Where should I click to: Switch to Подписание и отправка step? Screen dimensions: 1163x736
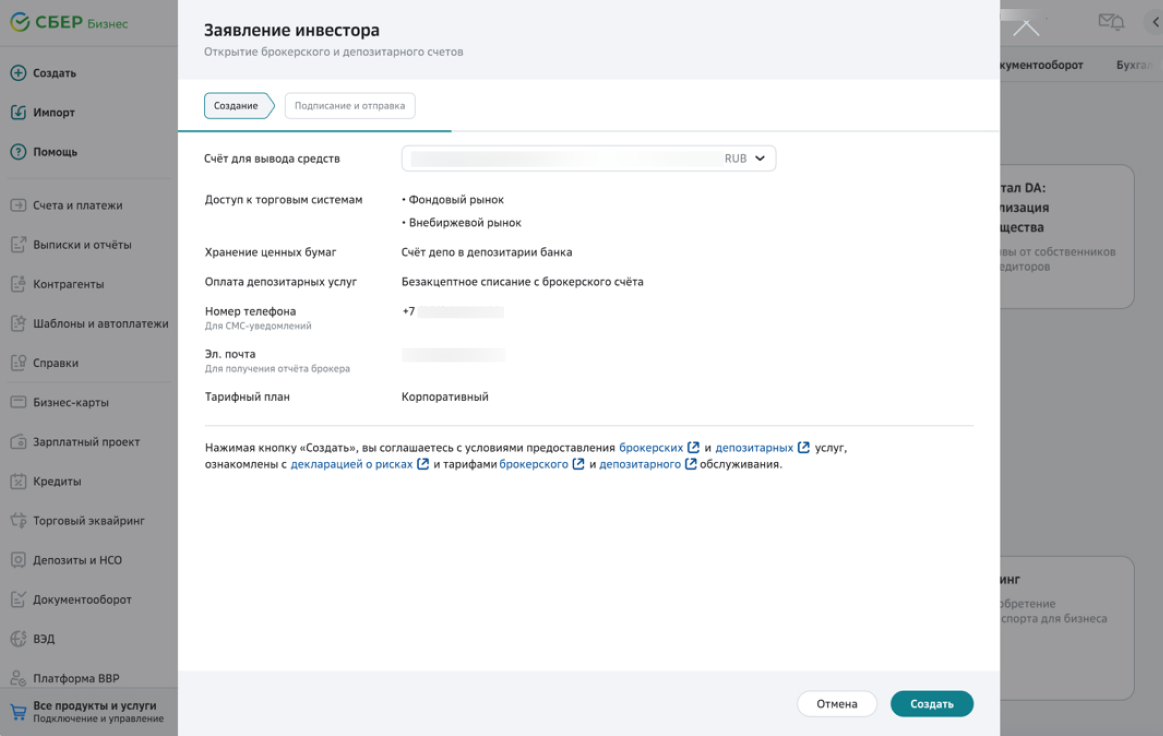pos(349,106)
